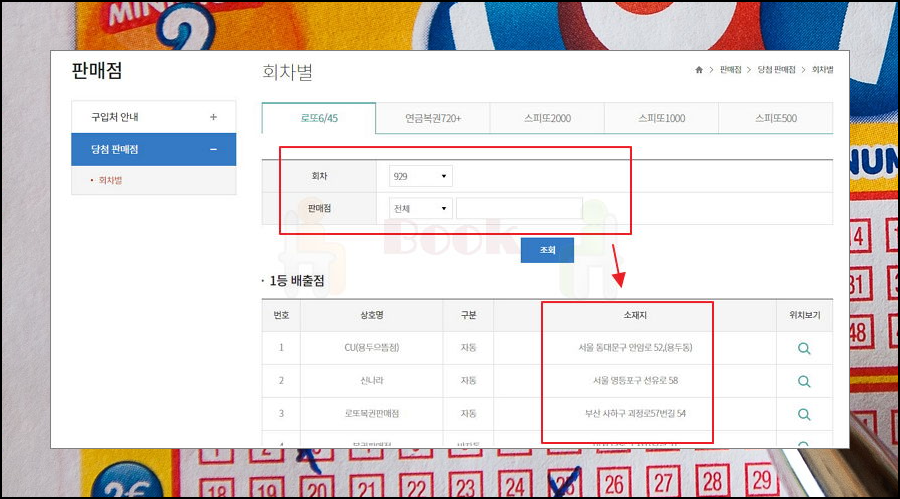Expand 구입처 안내 plus icon
The width and height of the screenshot is (900, 499).
(214, 117)
